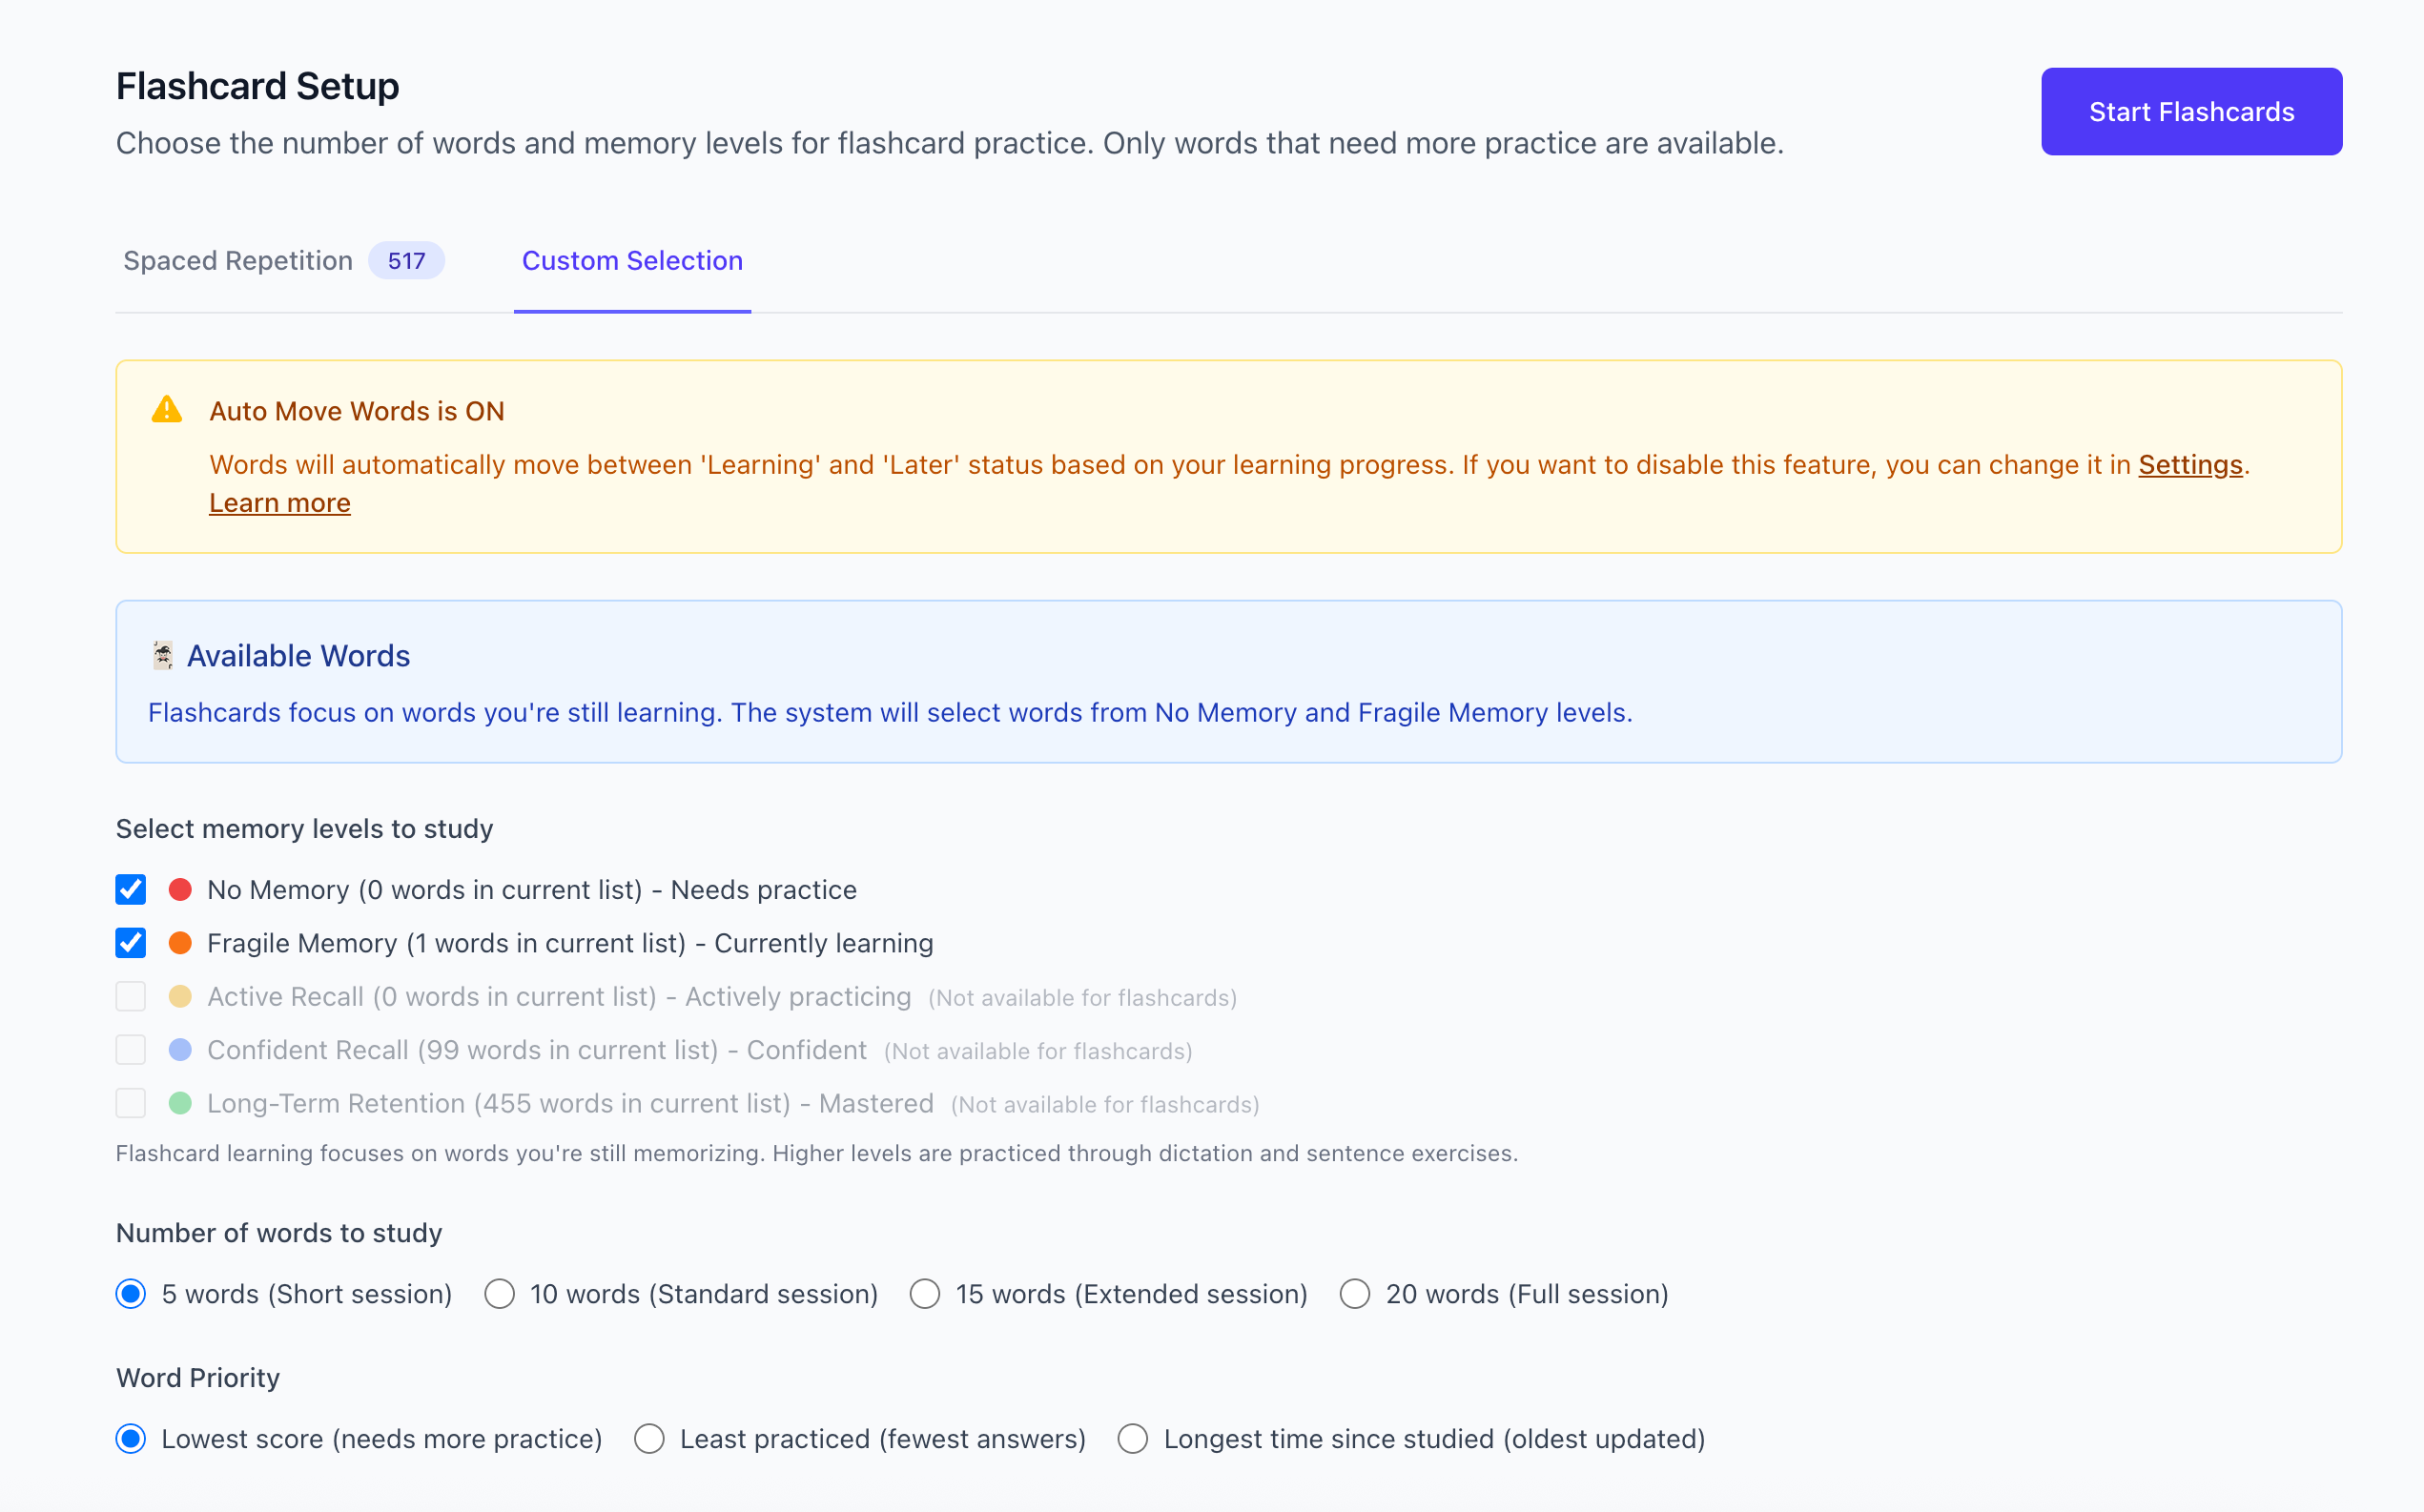Set priority to Least practiced

649,1439
